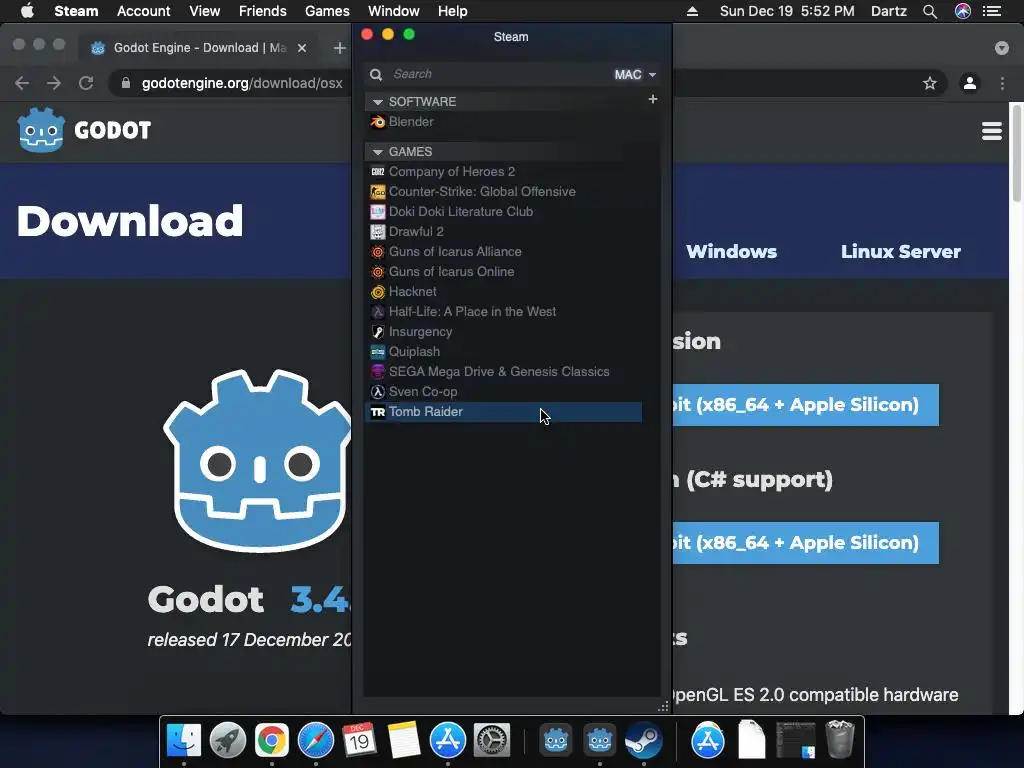Select Tomb Raider in the games list
1024x768 pixels.
[503, 412]
